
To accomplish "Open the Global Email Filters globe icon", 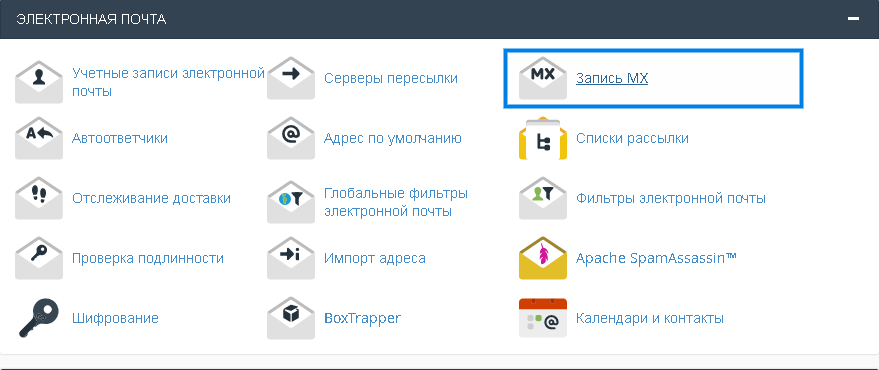I will [290, 202].
